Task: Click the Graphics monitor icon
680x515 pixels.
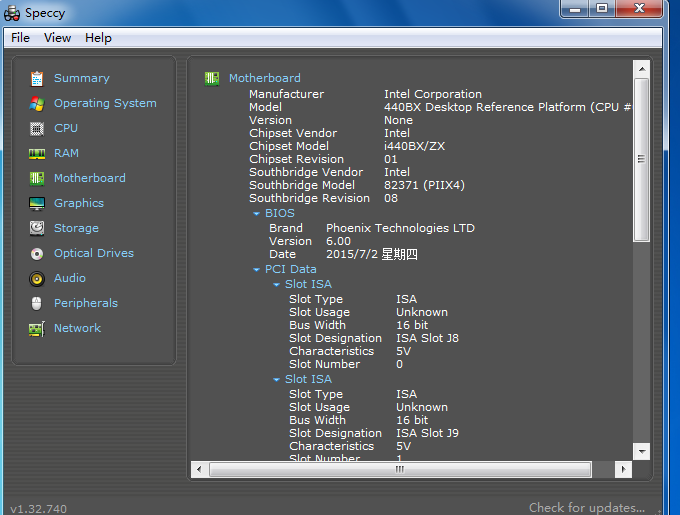Action: coord(37,203)
